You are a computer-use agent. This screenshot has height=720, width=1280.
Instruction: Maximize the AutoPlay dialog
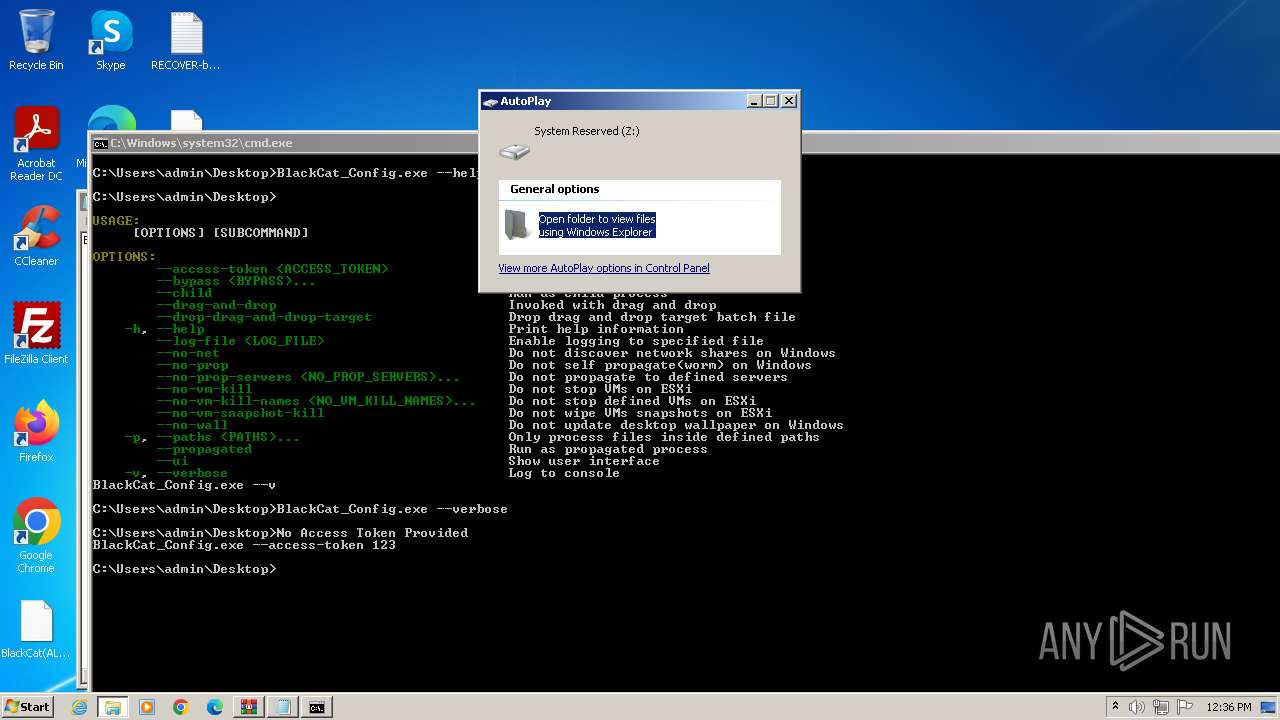(770, 101)
